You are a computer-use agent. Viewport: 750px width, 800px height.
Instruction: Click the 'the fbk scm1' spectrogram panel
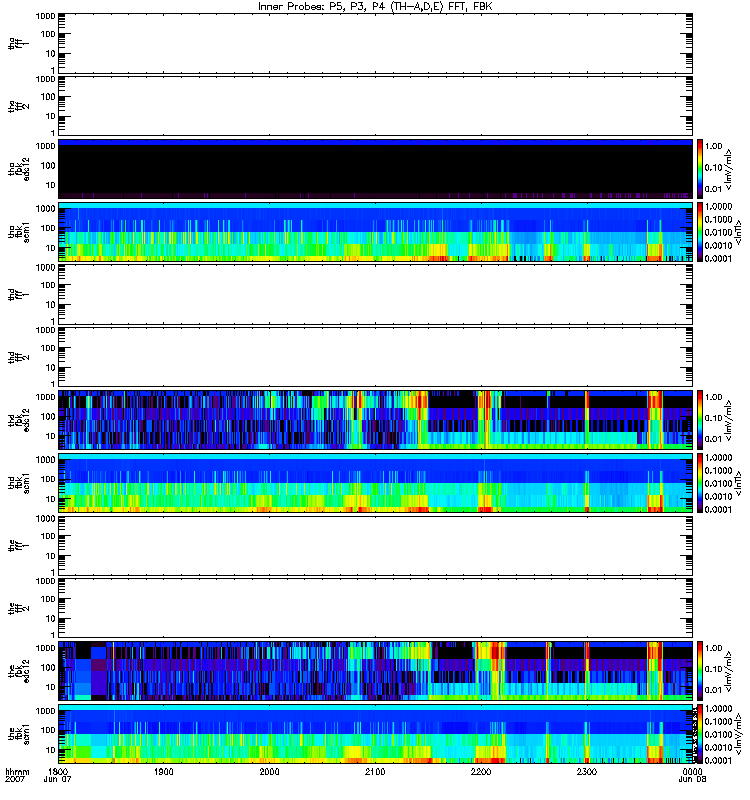[x=375, y=734]
